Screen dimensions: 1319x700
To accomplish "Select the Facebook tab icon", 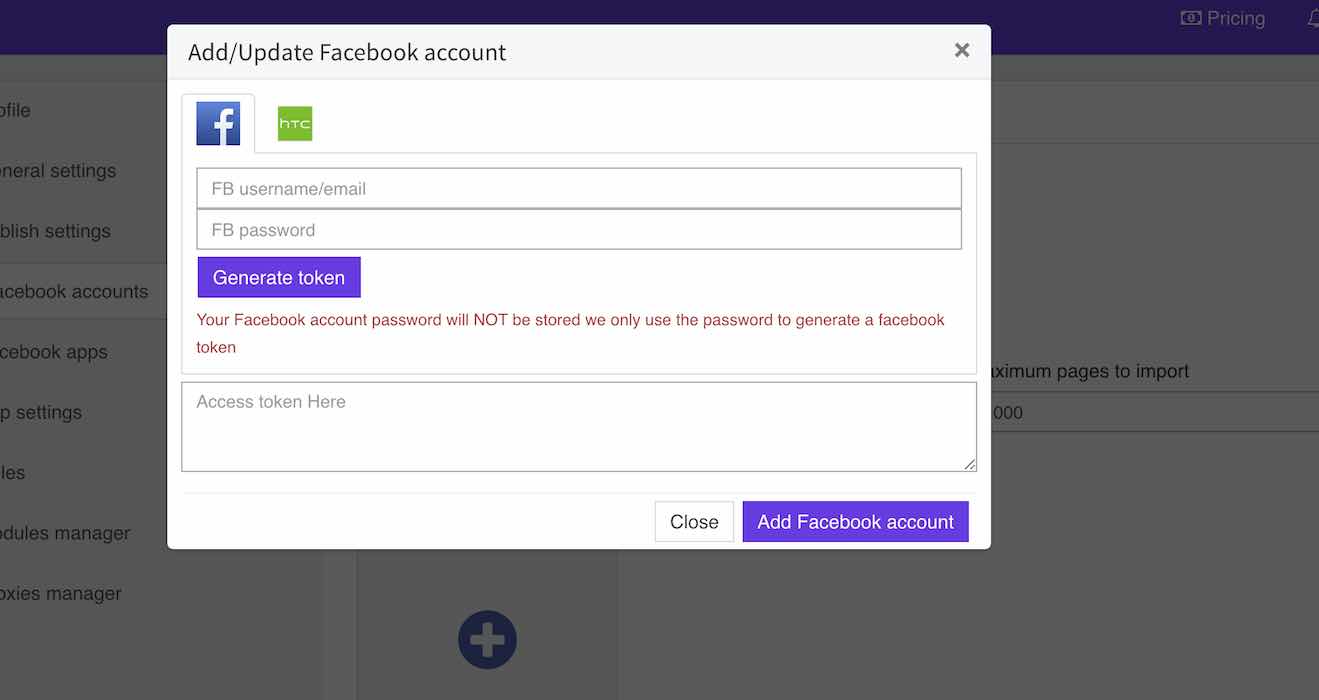I will [x=218, y=122].
